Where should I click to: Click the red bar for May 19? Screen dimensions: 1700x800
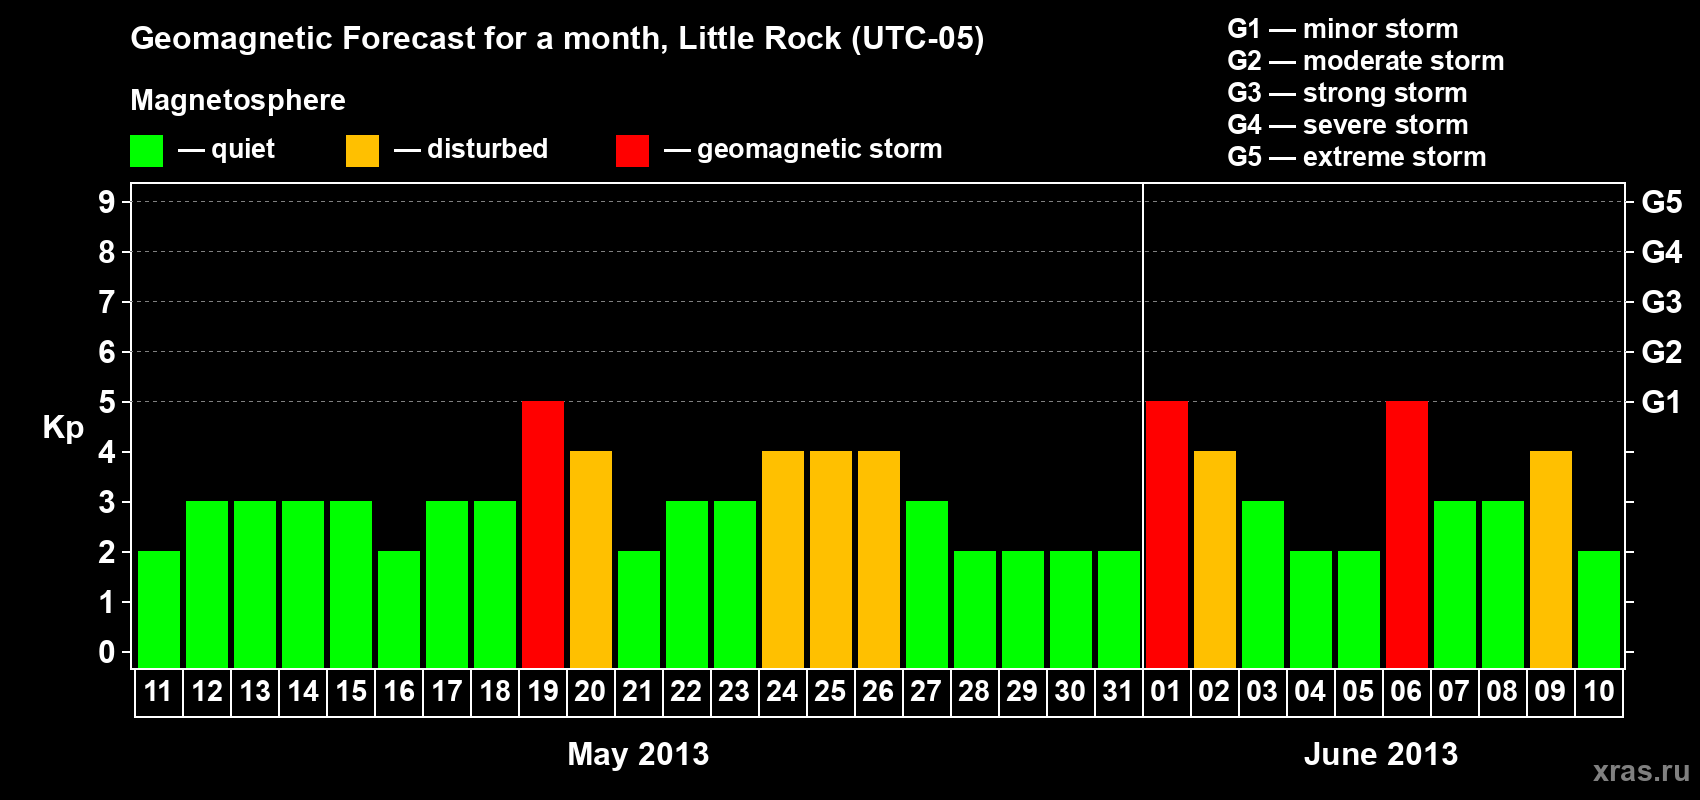pyautogui.click(x=543, y=534)
